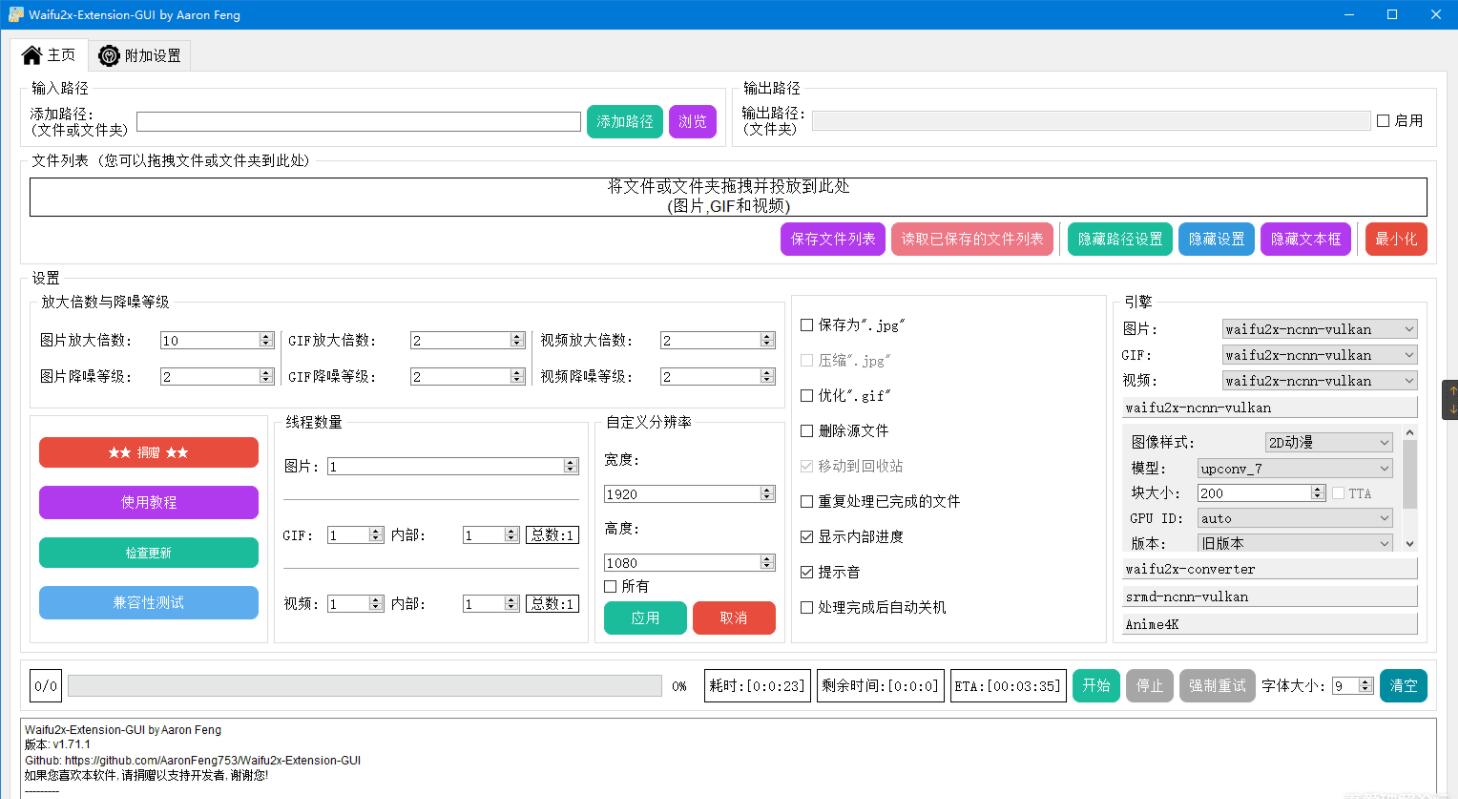The image size is (1458, 799).
Task: Expand the srmd-ncnn-vulkan engine section
Action: [x=1270, y=596]
